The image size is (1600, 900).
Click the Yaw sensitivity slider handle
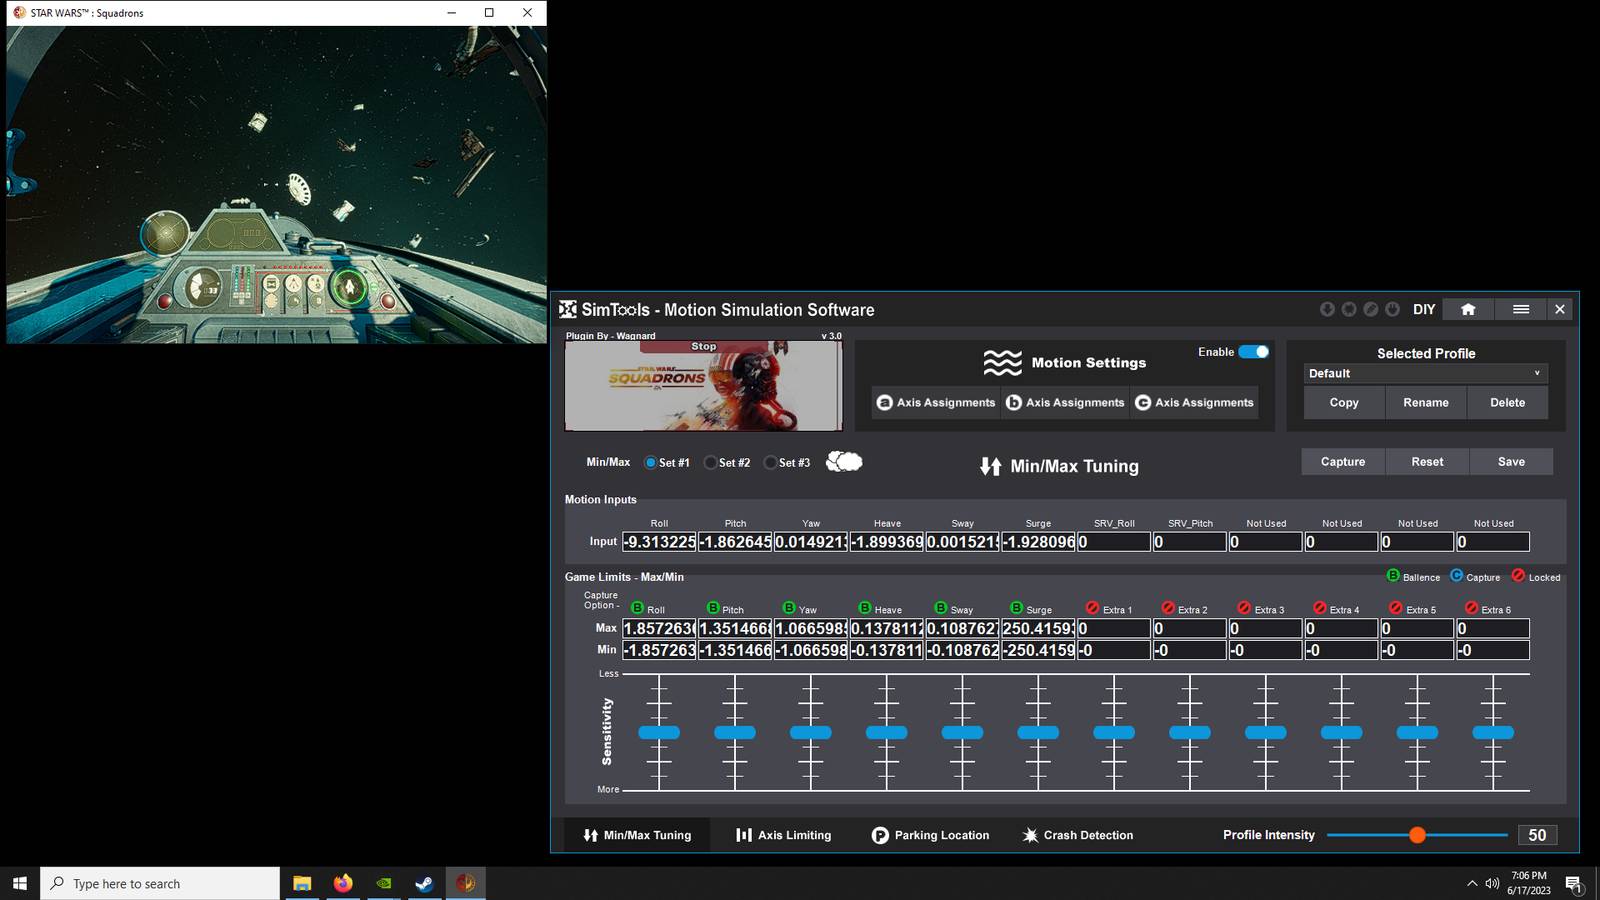pos(811,732)
